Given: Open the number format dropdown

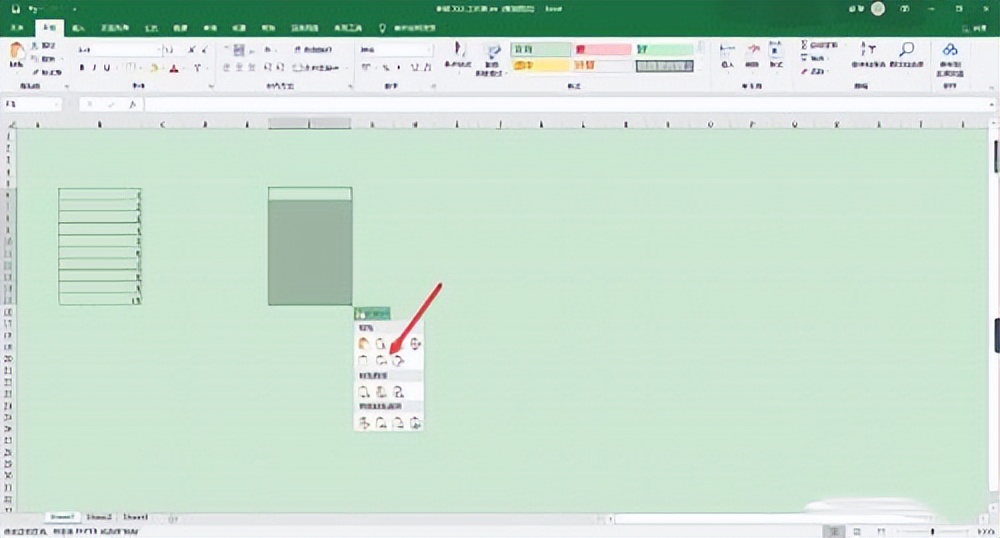Looking at the screenshot, I should 429,50.
